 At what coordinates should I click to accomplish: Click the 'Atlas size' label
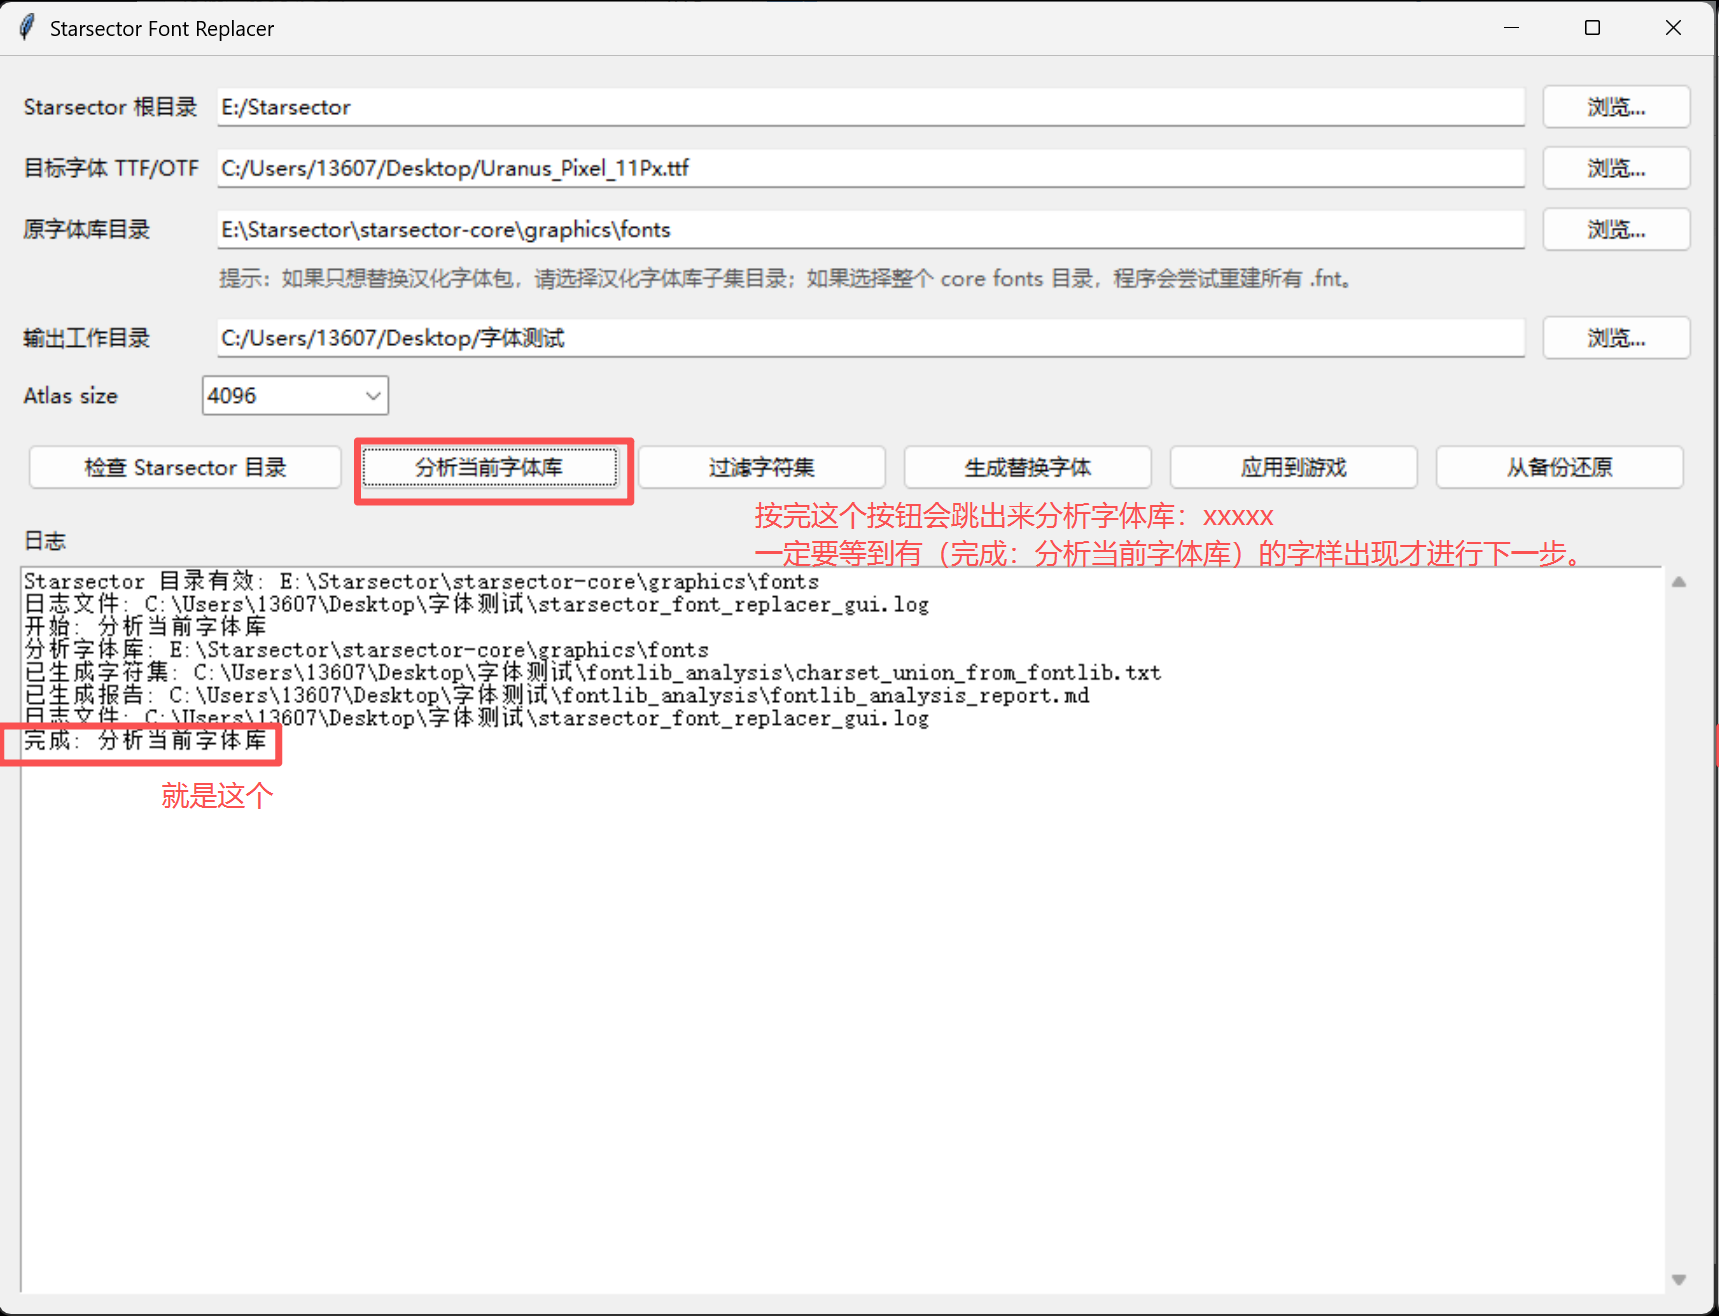tap(70, 396)
